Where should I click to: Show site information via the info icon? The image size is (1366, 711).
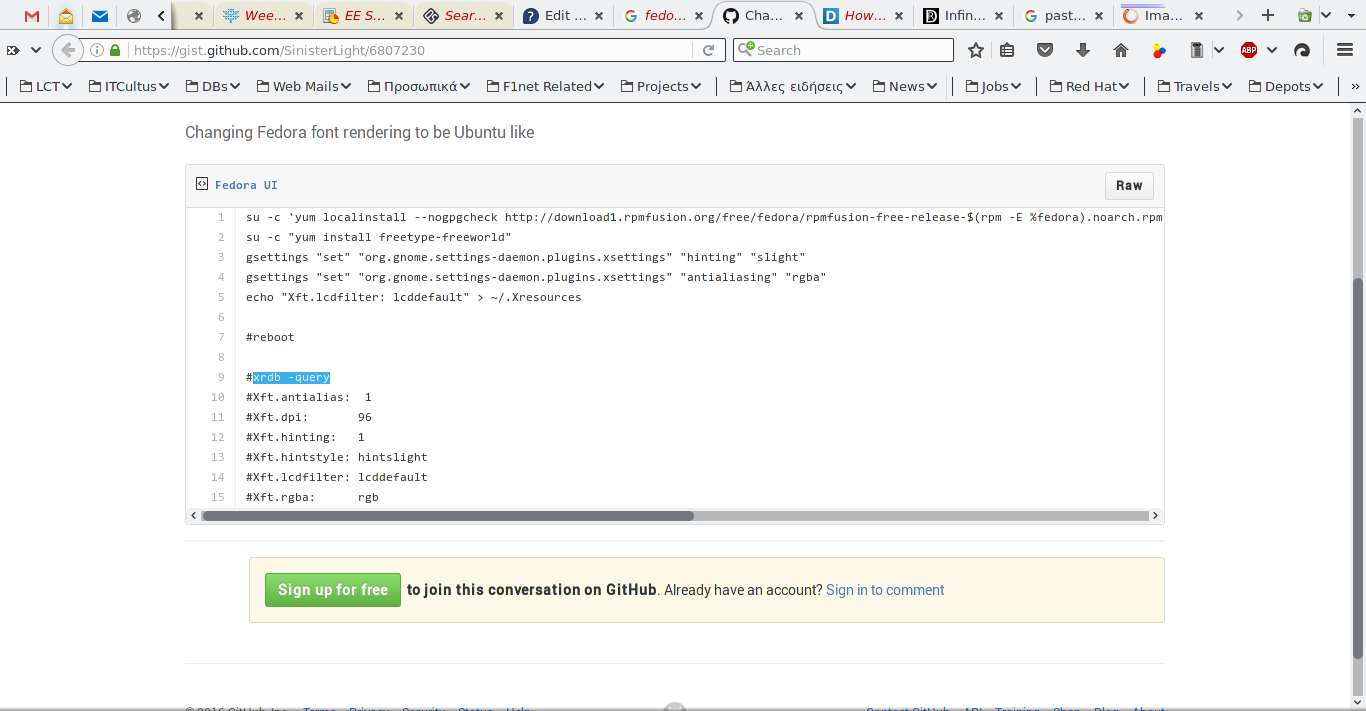[x=97, y=50]
